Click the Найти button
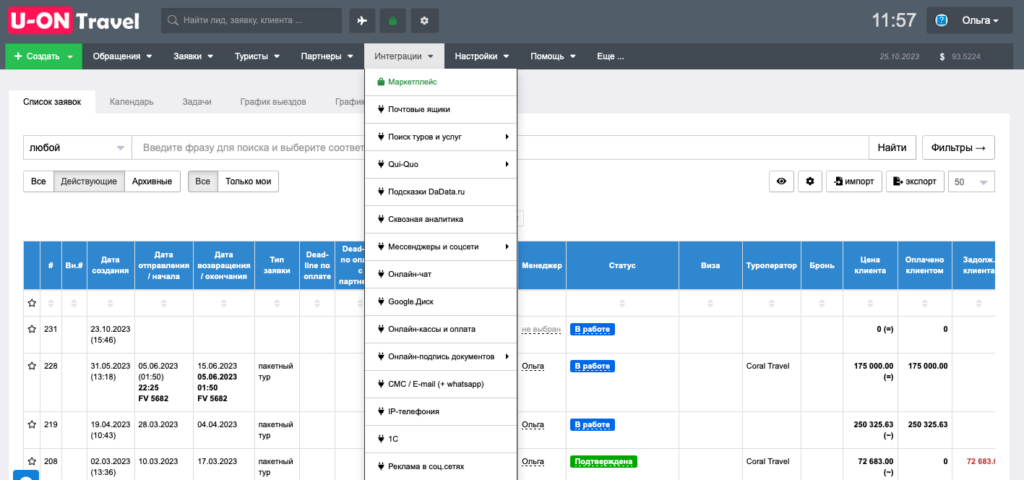 pyautogui.click(x=892, y=148)
